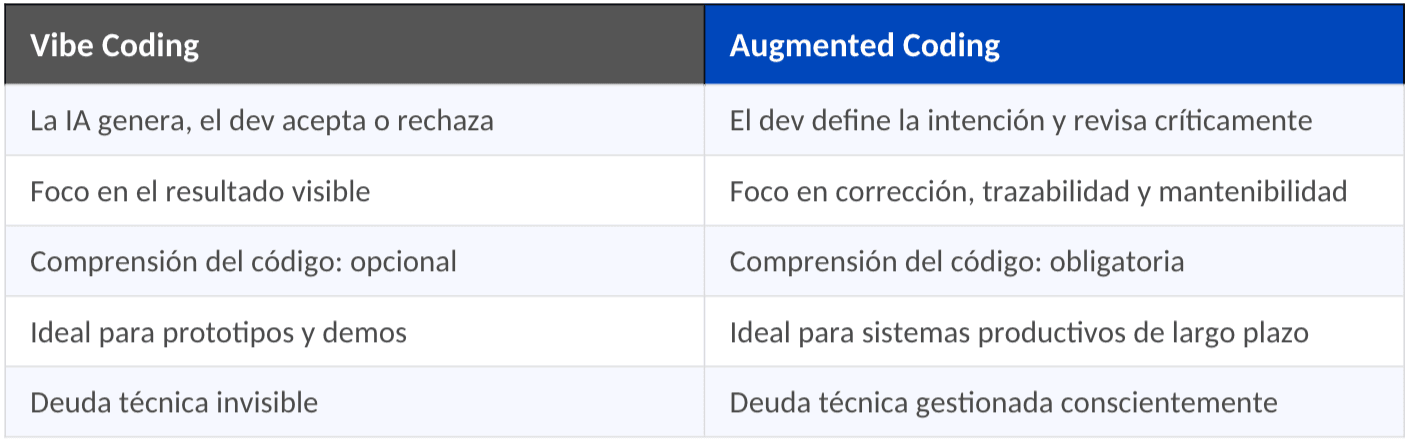This screenshot has height=444, width=1412.
Task: Select the 'El dev define la intención' cell
Action: pos(1020,121)
